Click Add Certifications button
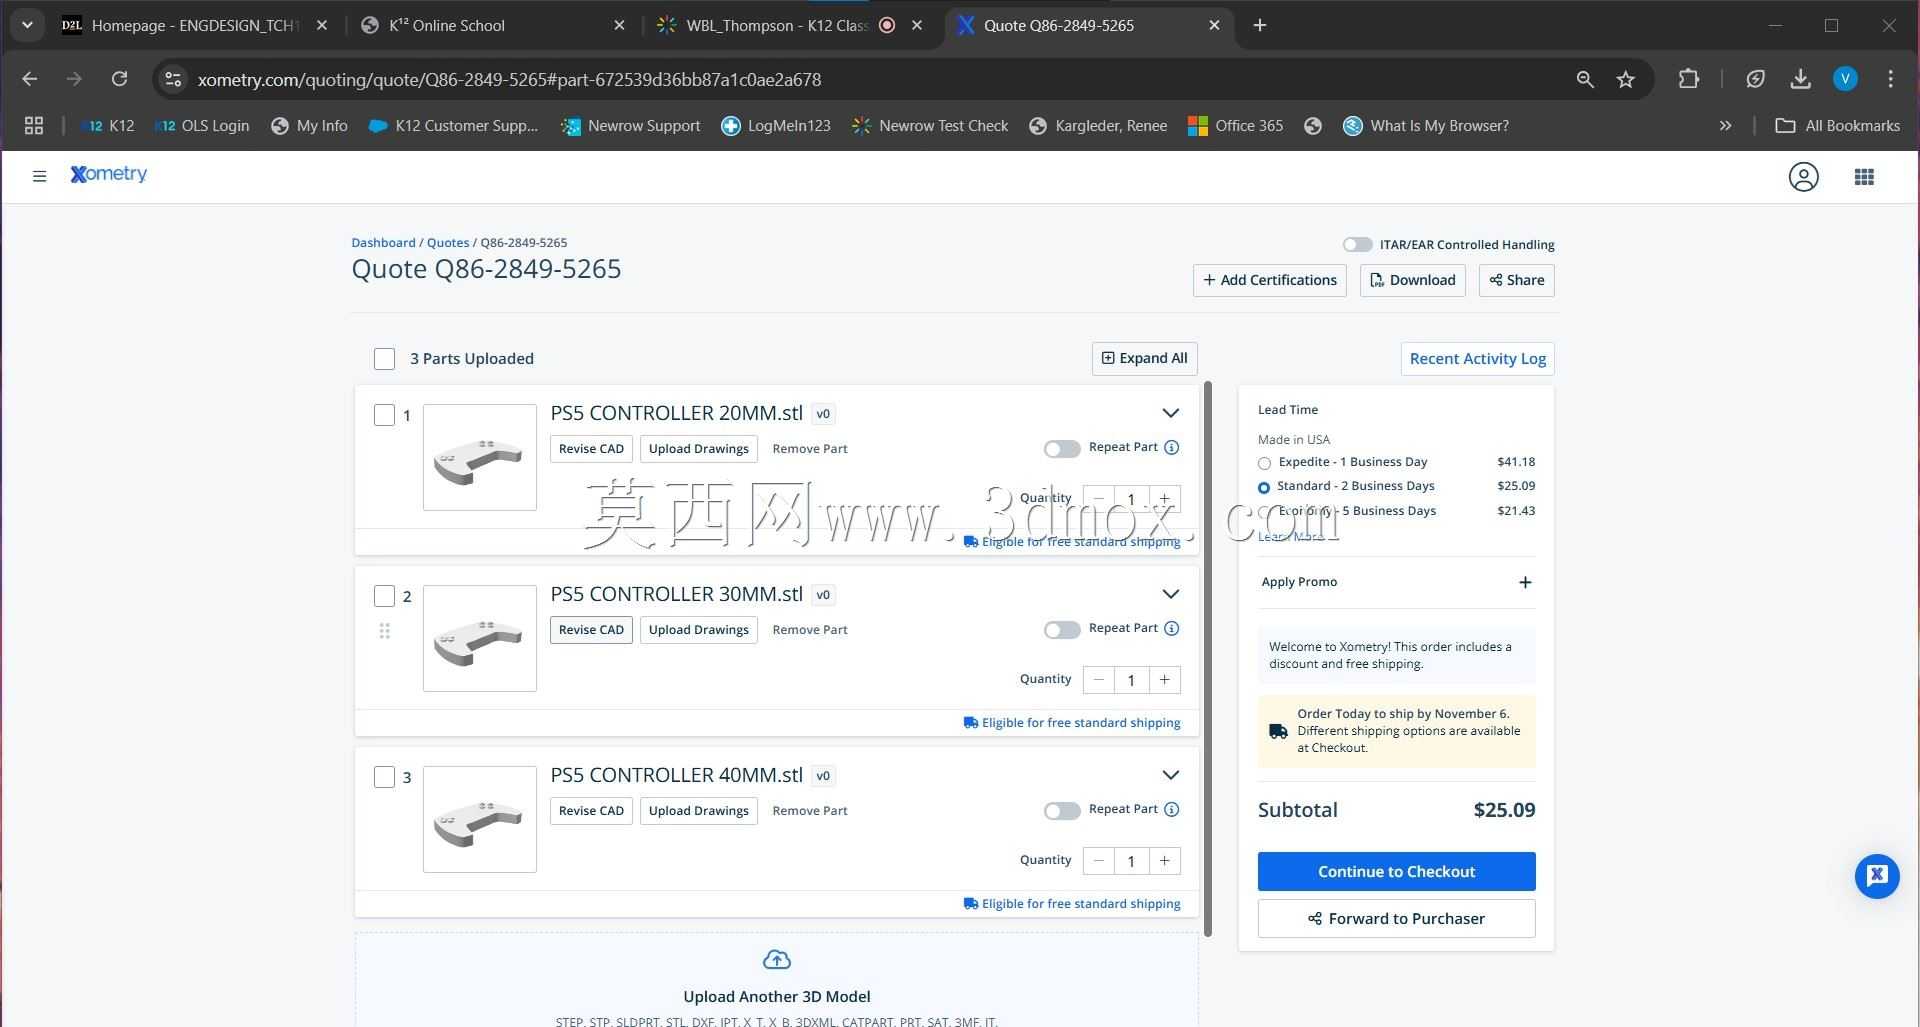1920x1027 pixels. pos(1269,281)
